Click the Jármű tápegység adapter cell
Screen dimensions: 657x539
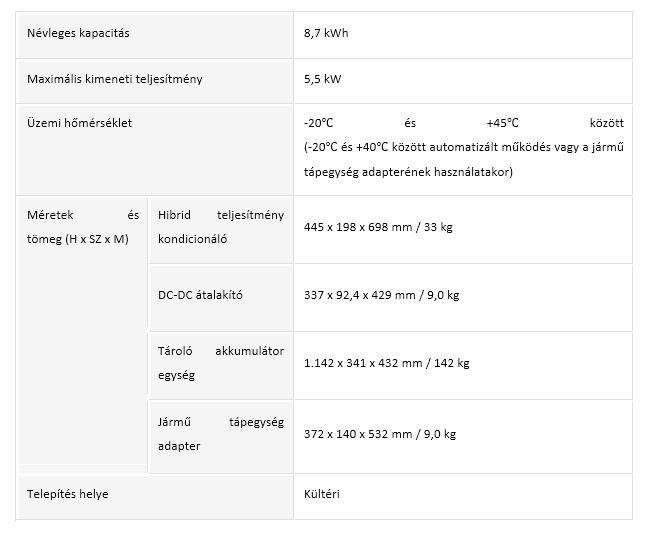pos(220,433)
